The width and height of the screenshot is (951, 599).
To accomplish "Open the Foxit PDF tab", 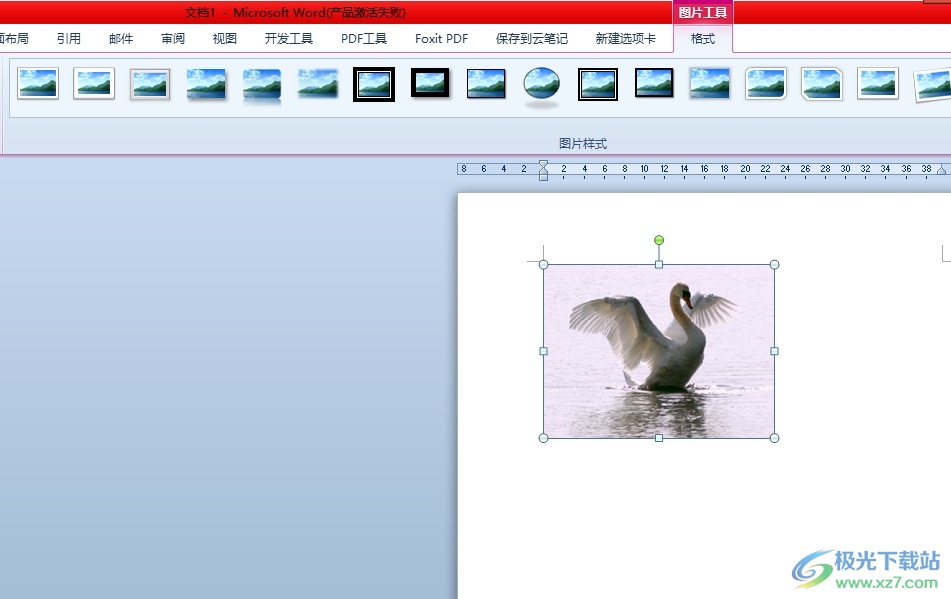I will coord(442,39).
